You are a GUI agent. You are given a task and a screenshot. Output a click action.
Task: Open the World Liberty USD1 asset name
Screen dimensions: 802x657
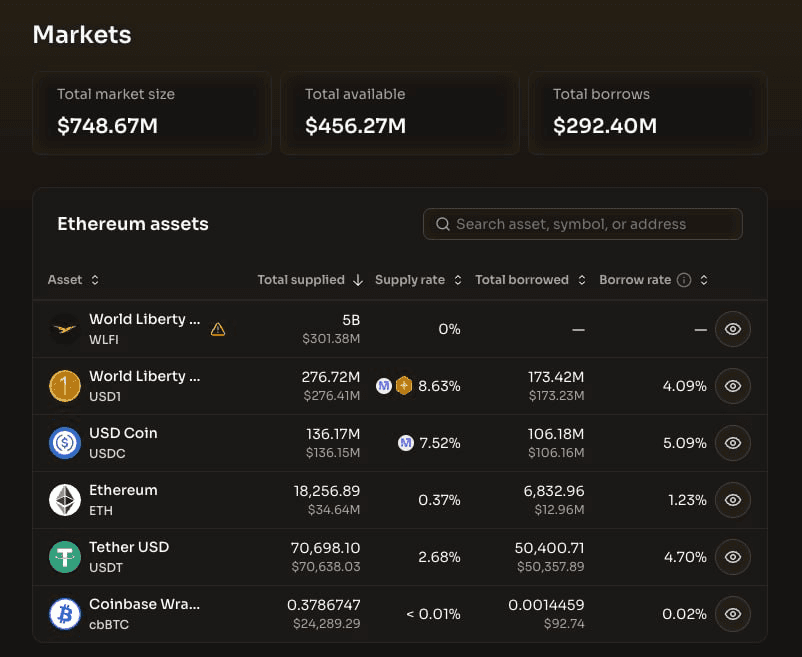coord(145,376)
